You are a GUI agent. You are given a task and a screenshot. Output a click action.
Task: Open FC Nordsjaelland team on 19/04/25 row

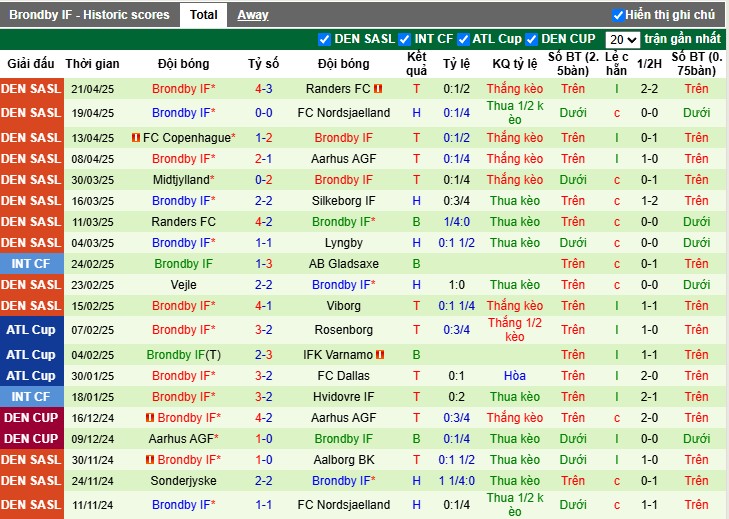tap(344, 113)
